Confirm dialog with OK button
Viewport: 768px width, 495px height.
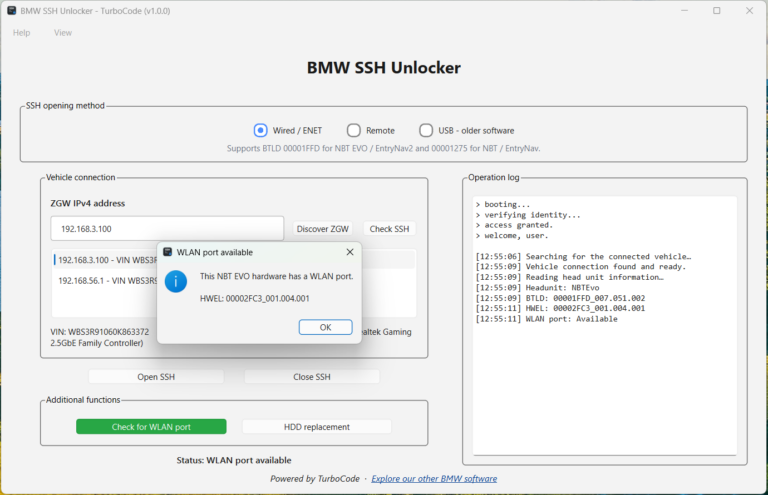[325, 327]
